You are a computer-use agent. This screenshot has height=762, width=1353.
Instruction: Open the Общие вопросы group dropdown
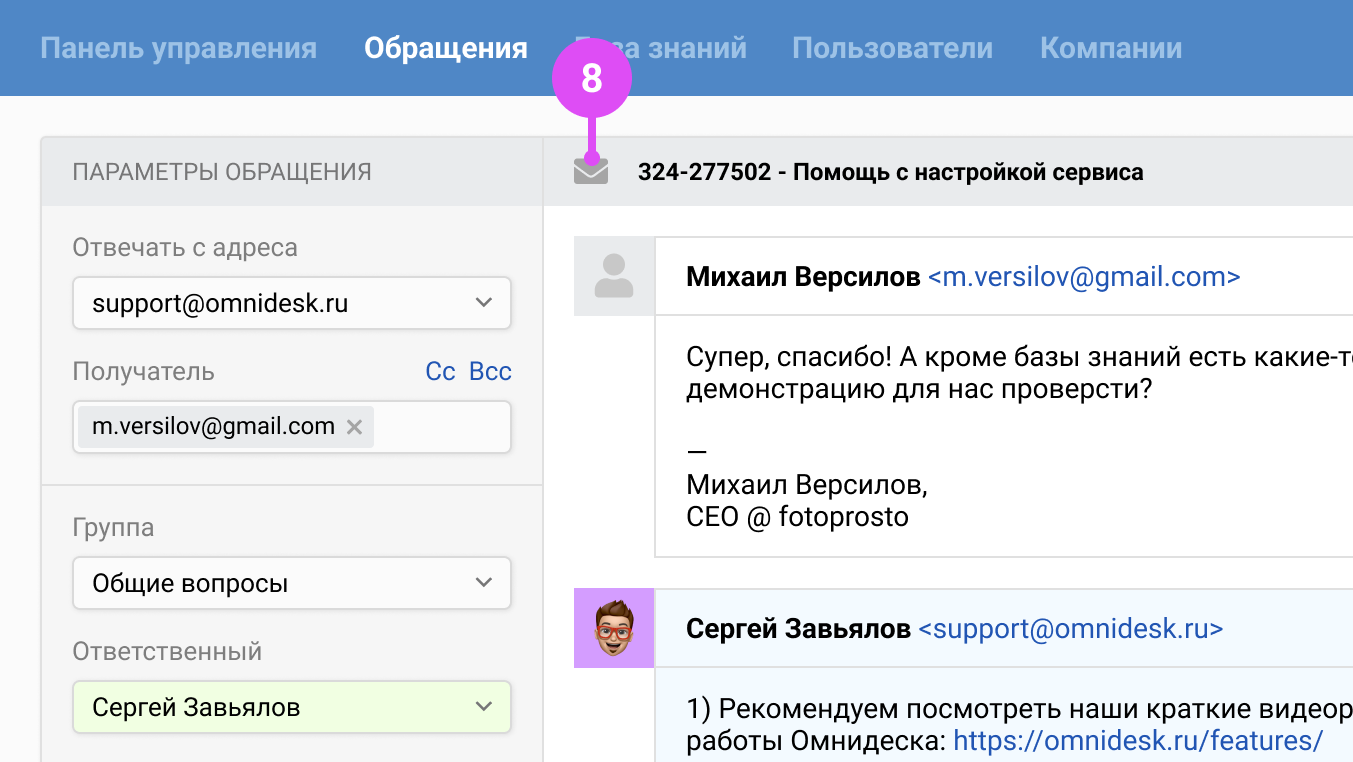(x=290, y=583)
